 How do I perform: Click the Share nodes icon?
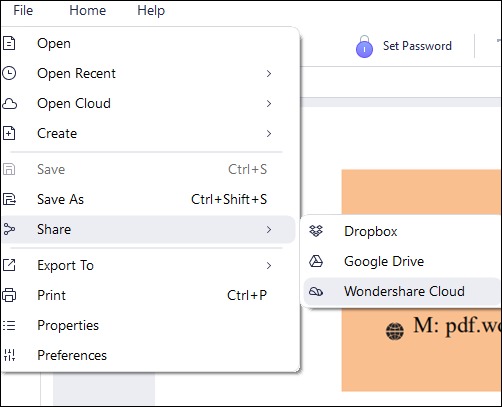tap(9, 229)
